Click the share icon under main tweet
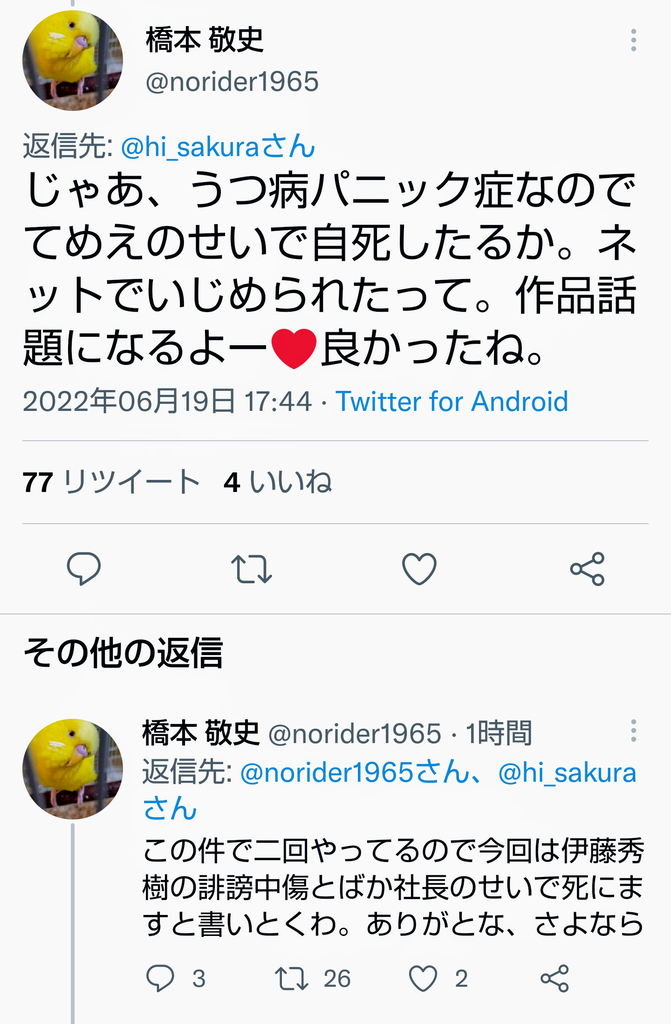Screen dimensions: 671x1024 (587, 569)
